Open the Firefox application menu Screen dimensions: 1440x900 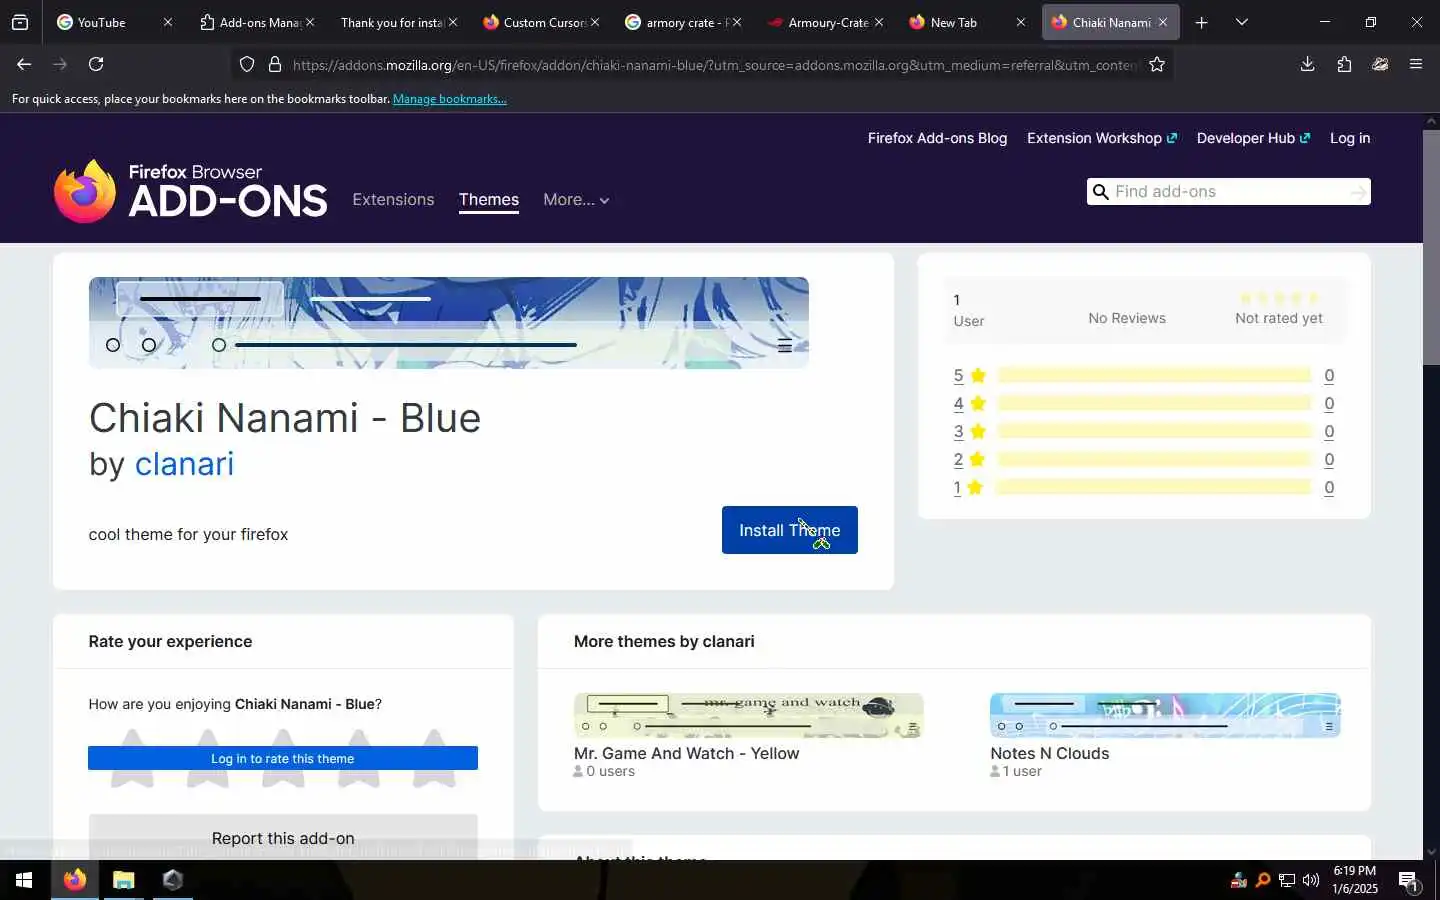pyautogui.click(x=1416, y=64)
